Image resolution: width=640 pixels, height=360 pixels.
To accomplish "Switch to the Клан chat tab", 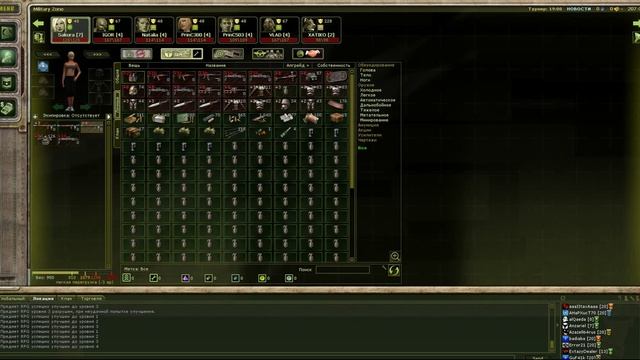I will pyautogui.click(x=66, y=299).
